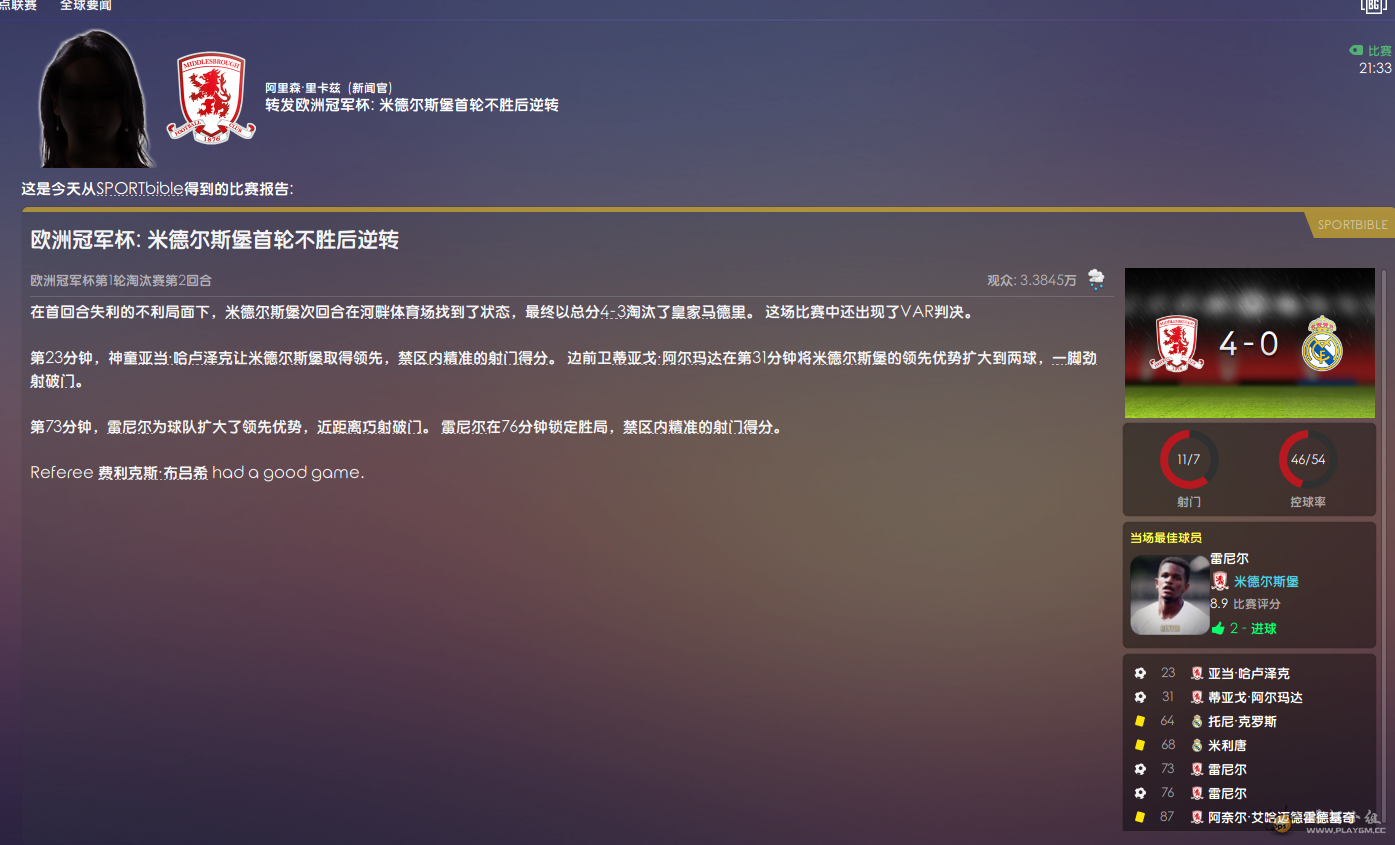Click the Middlesbrough crest in the scoreboard
This screenshot has width=1395, height=845.
[x=1177, y=344]
